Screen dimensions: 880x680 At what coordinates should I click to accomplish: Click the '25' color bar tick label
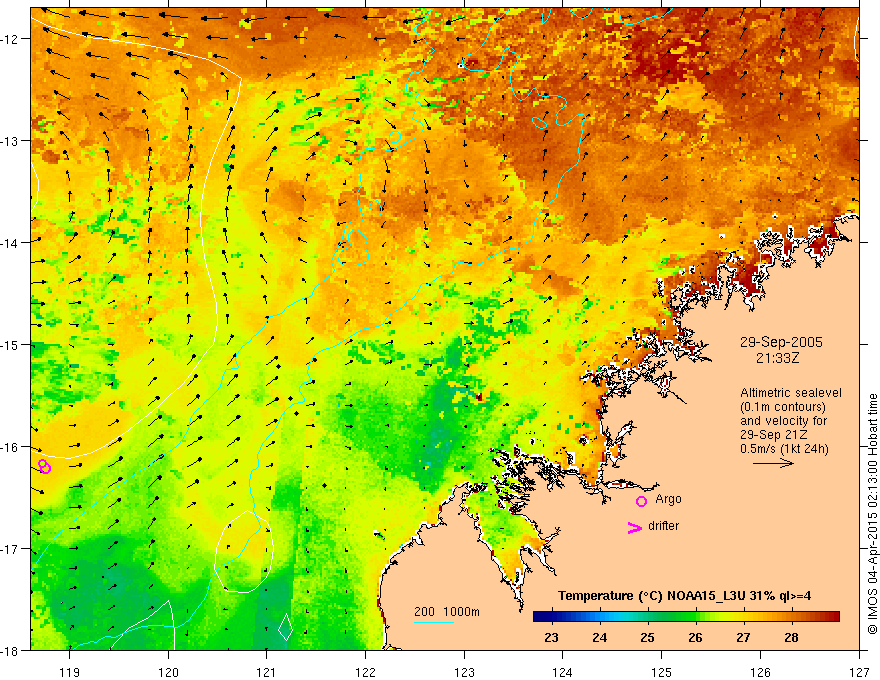coord(648,637)
